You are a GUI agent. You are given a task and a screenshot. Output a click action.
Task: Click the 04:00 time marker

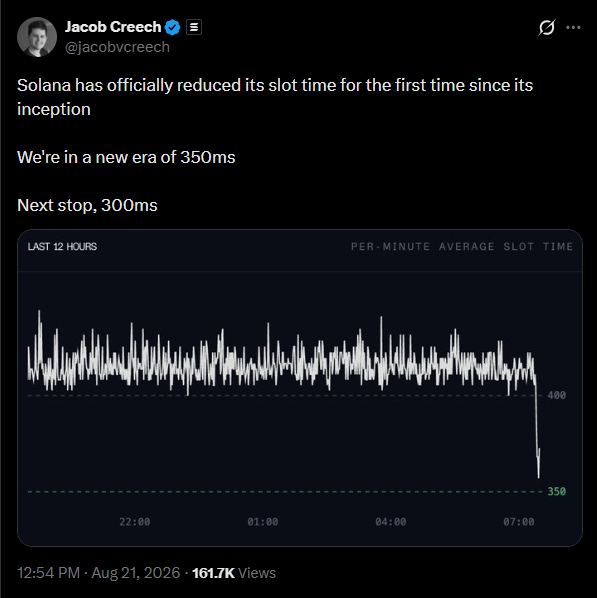pyautogui.click(x=391, y=522)
